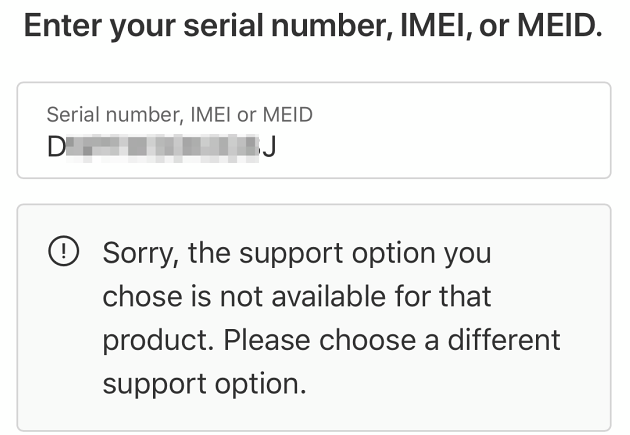Viewport: 630px width, 435px height.
Task: Click the word "Sorry," in the error
Action: click(x=140, y=253)
